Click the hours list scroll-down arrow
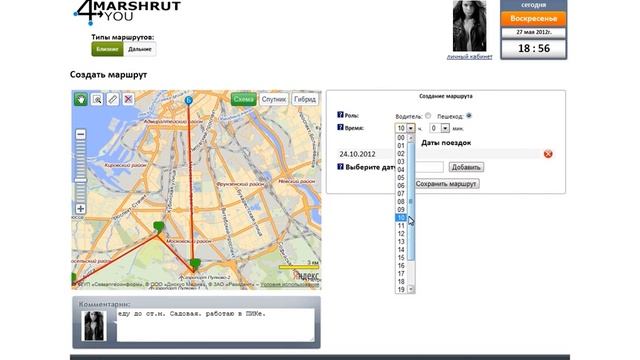640x360 pixels. pyautogui.click(x=411, y=289)
